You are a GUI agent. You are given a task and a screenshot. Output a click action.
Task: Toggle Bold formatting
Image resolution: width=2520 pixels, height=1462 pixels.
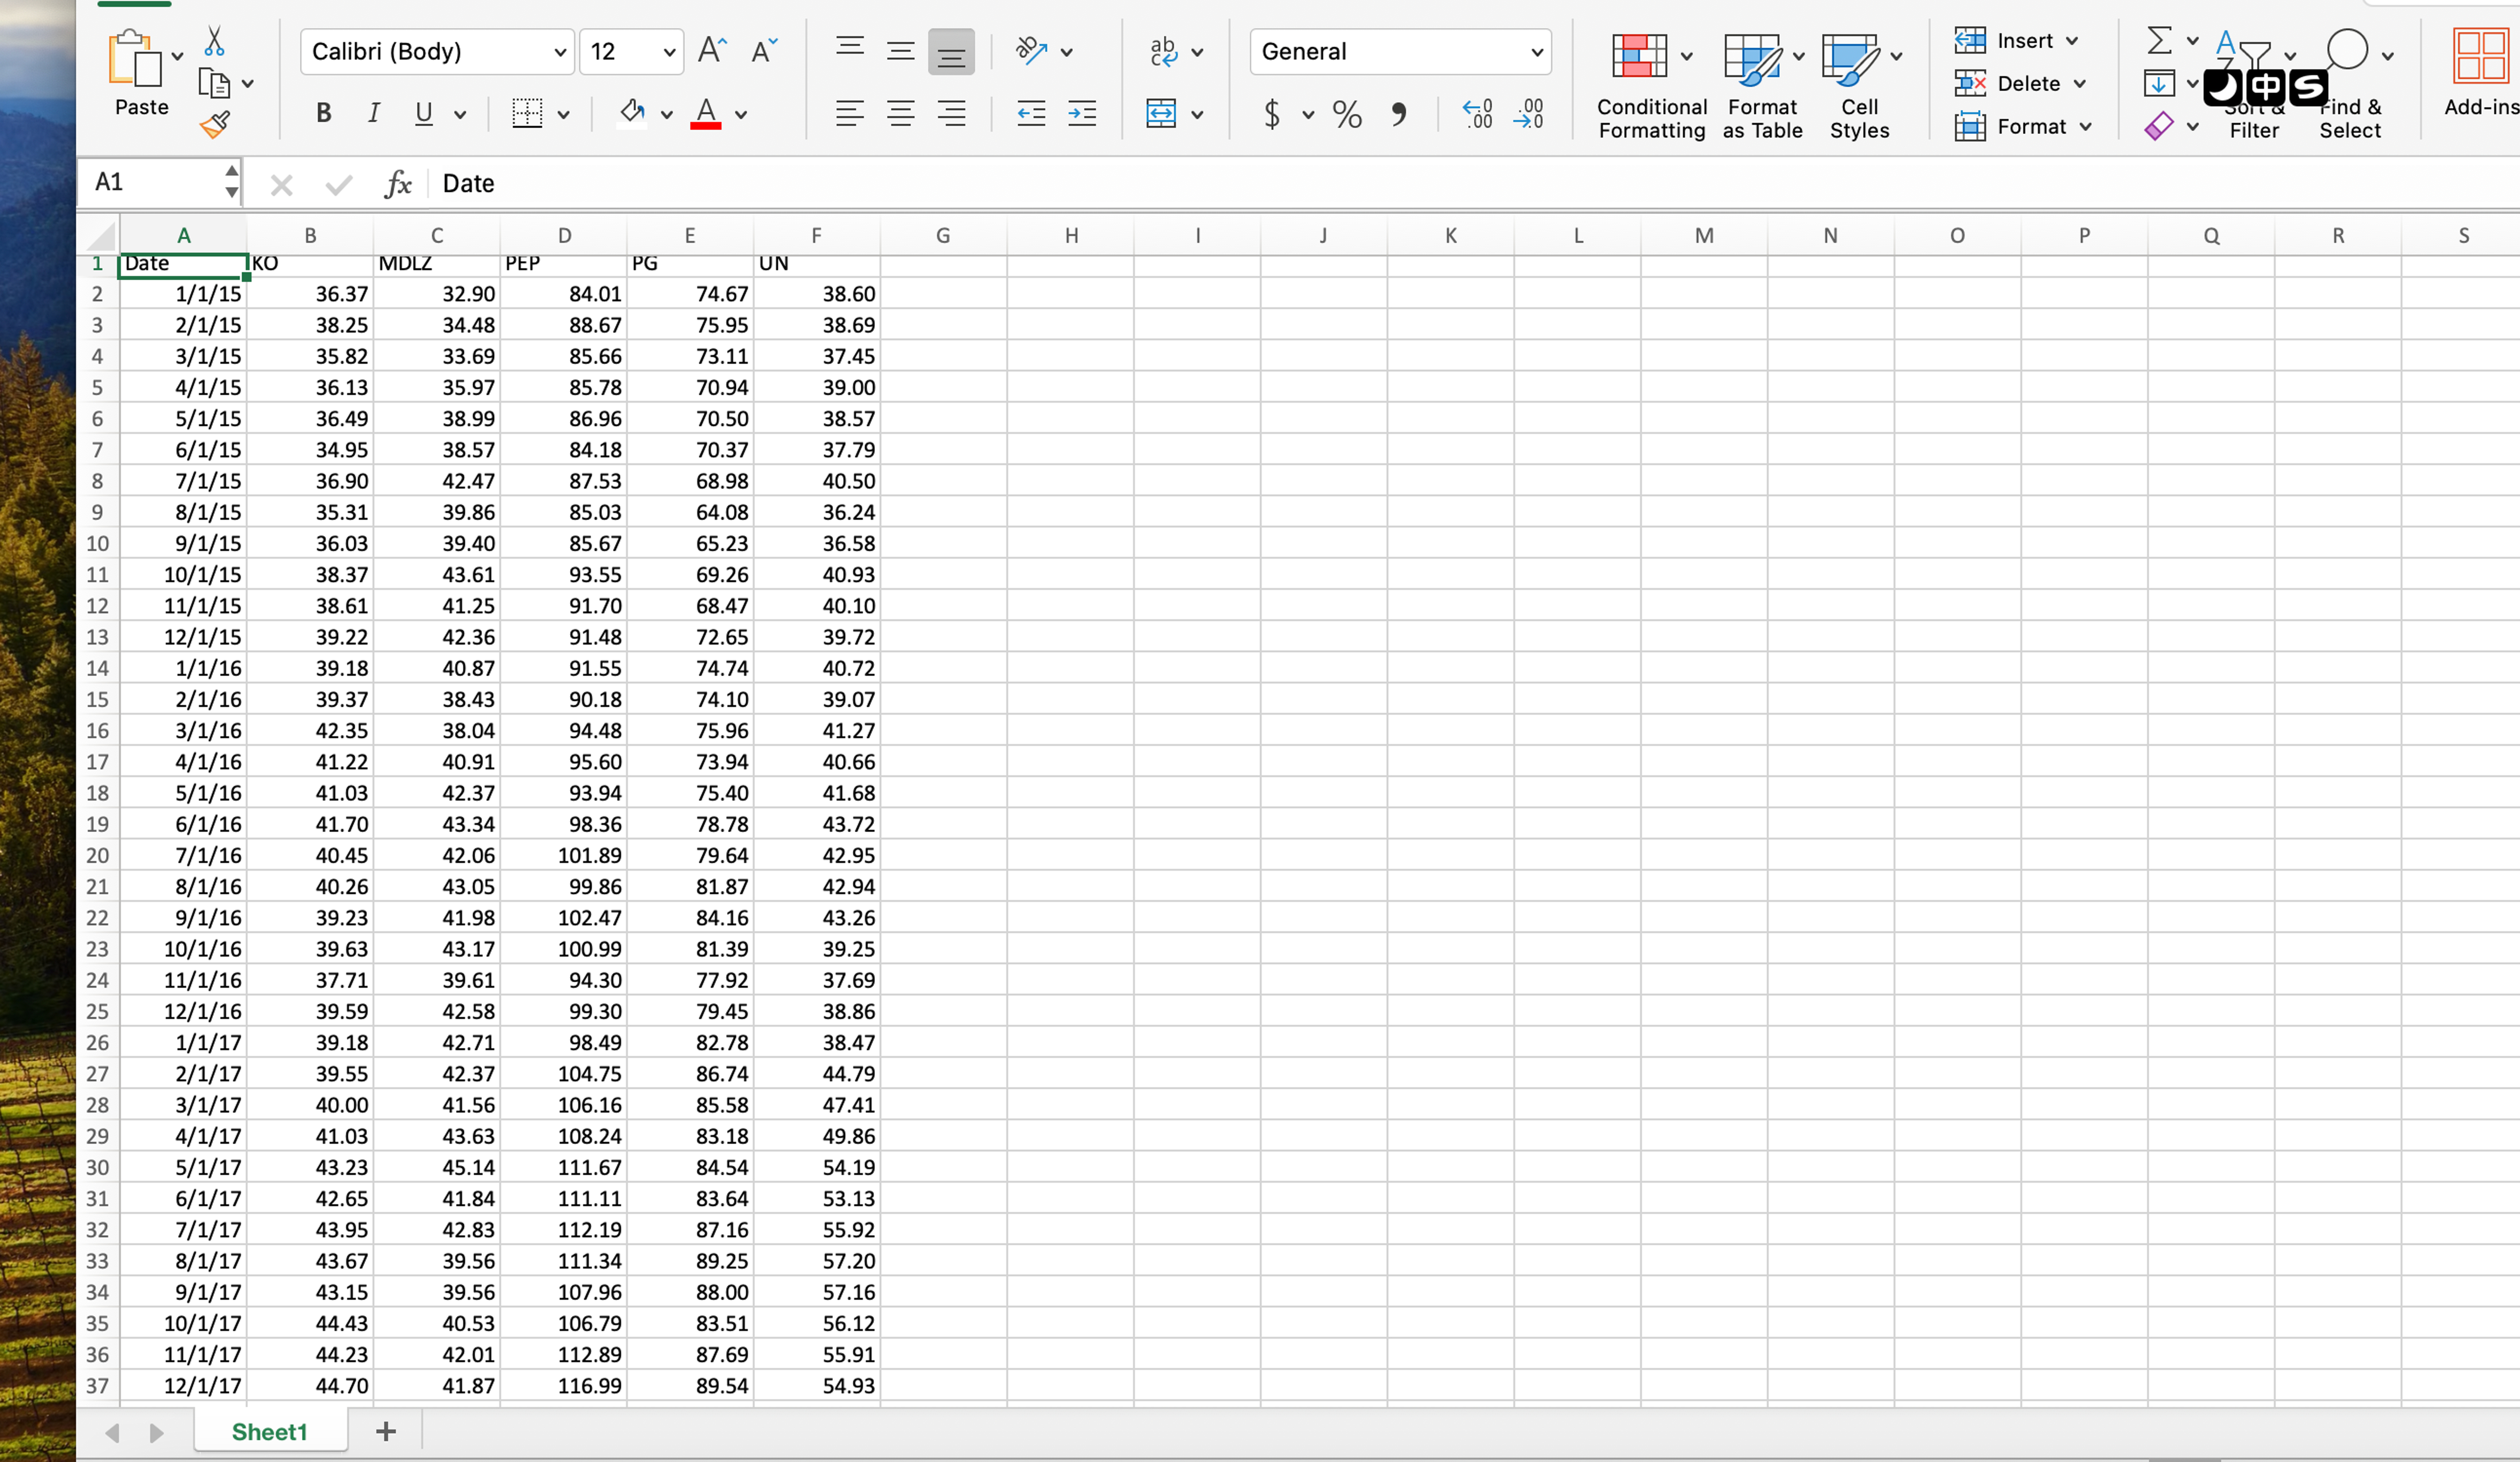point(323,113)
